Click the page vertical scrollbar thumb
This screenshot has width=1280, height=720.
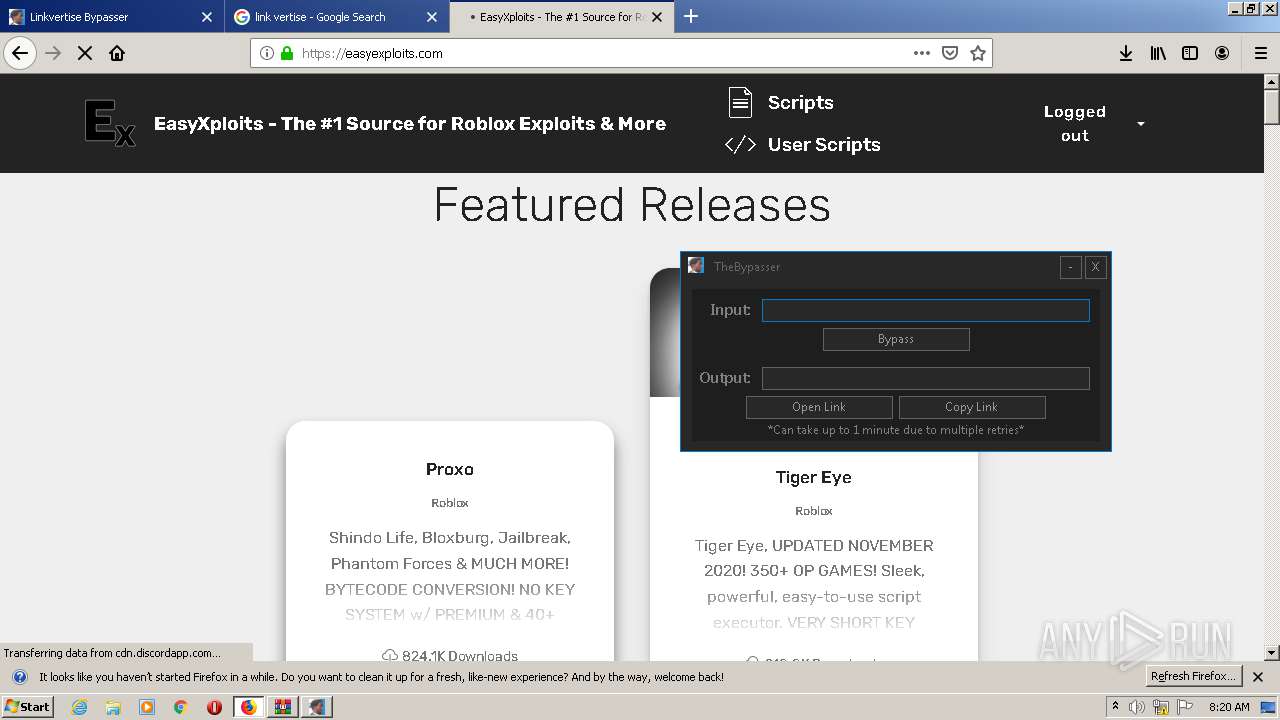tap(1272, 107)
